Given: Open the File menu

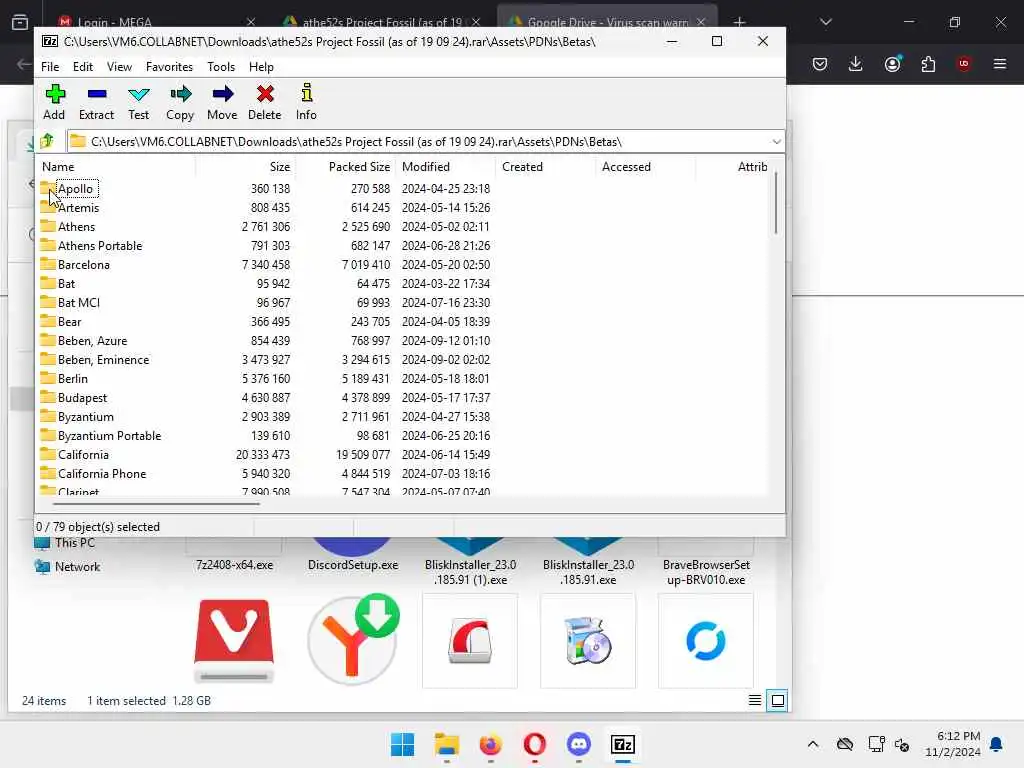Looking at the screenshot, I should (x=50, y=67).
